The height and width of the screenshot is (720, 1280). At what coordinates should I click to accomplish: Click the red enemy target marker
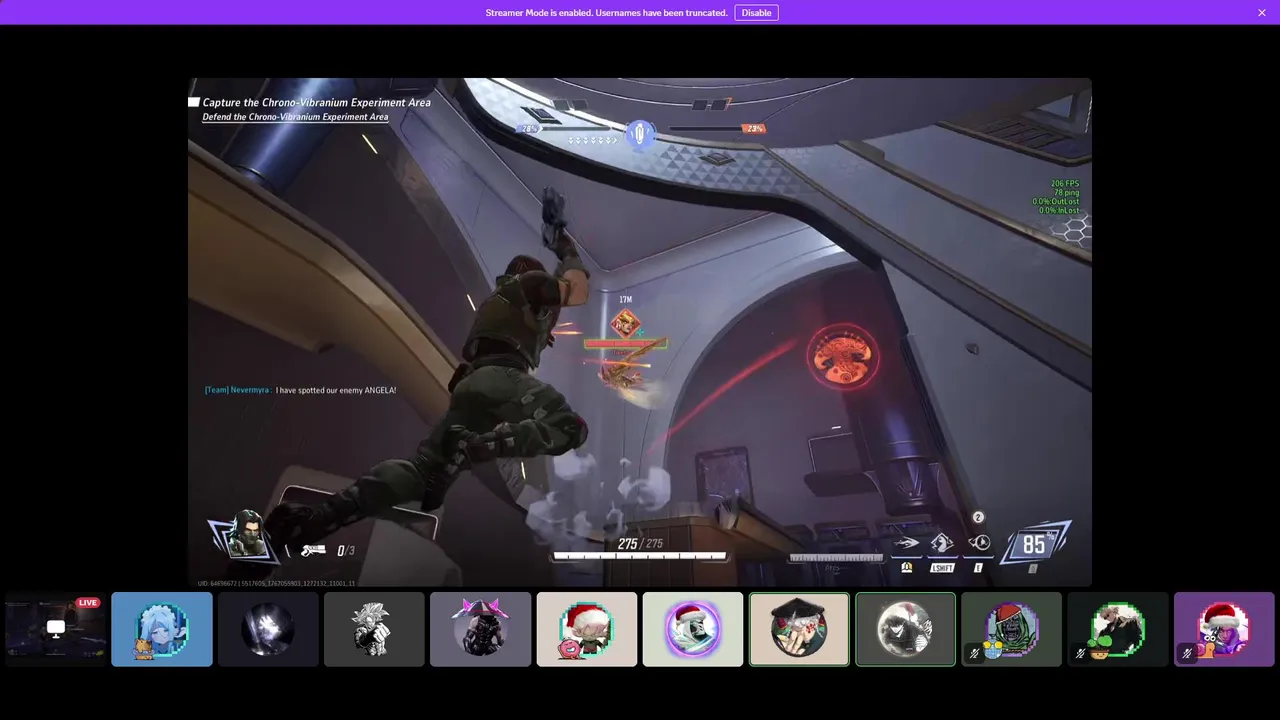(844, 357)
